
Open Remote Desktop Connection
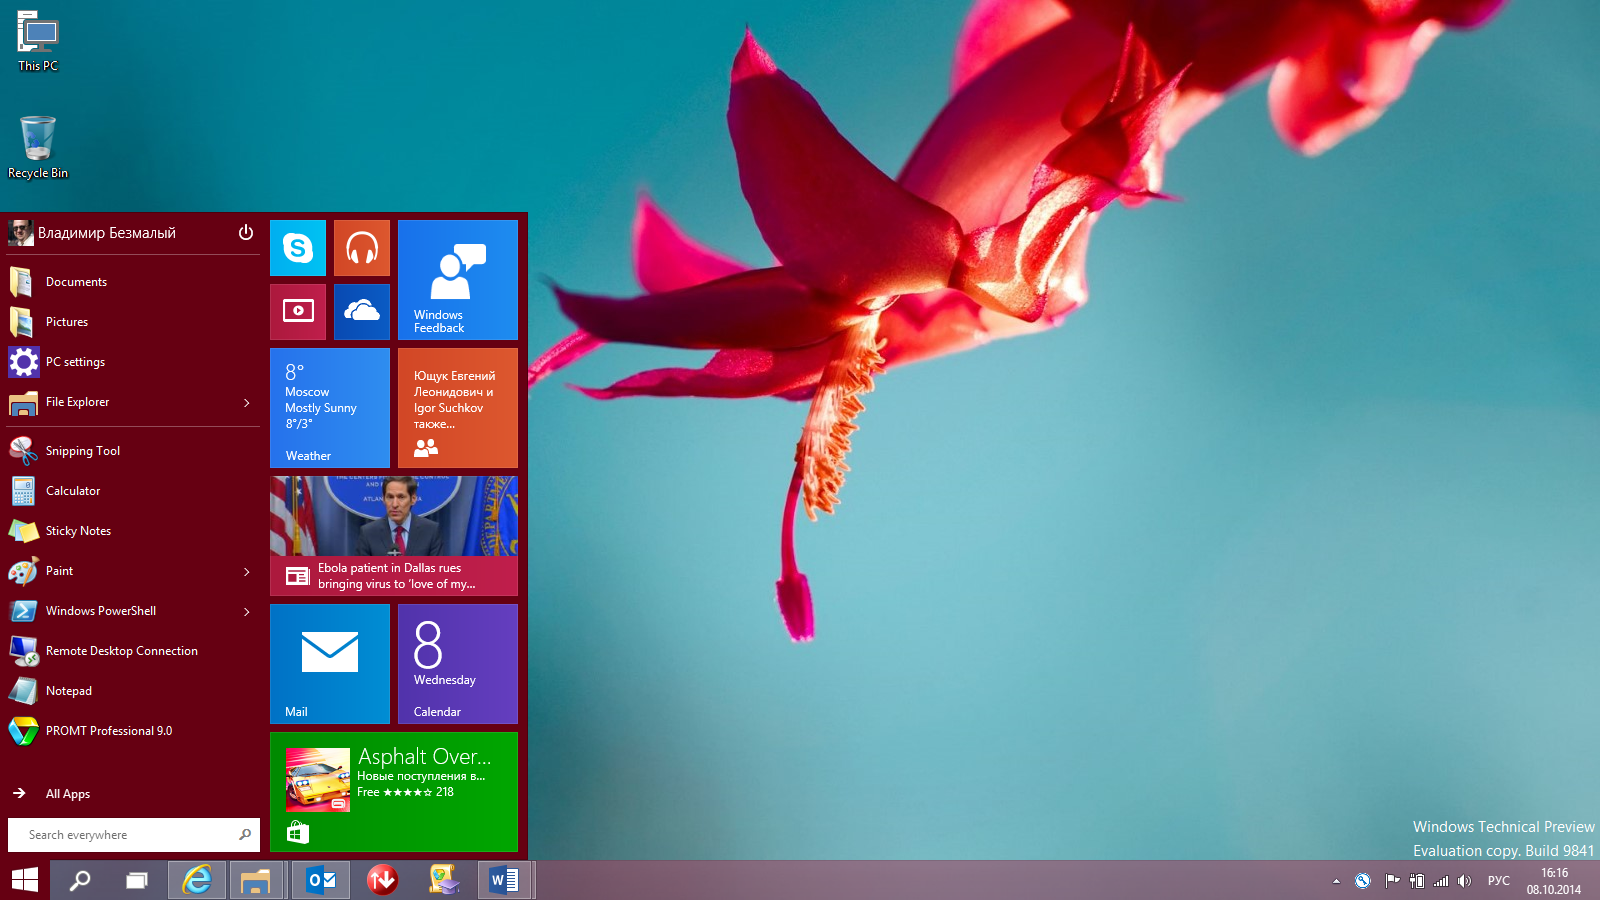coord(134,651)
